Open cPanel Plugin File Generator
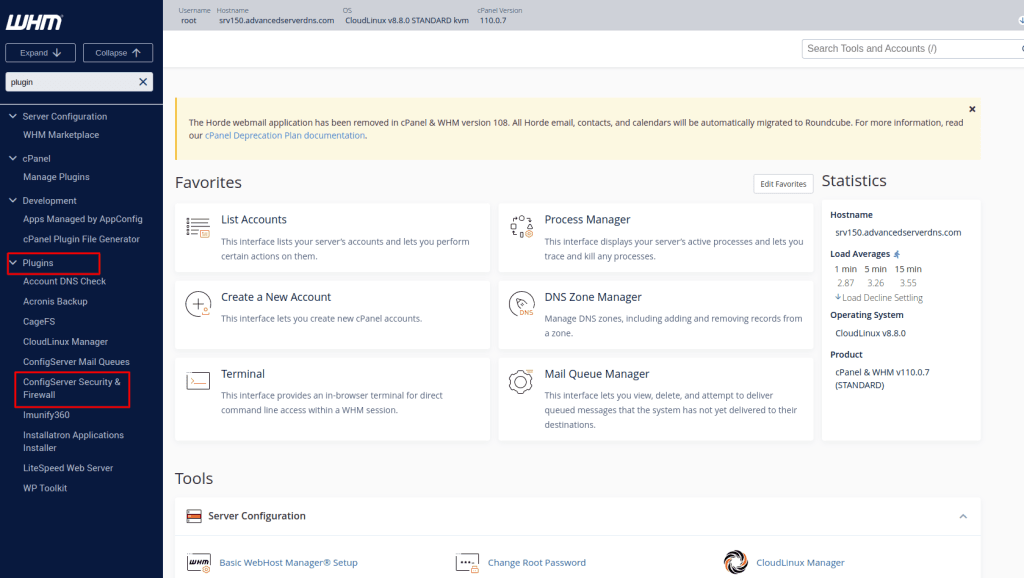Image resolution: width=1024 pixels, height=578 pixels. [81, 239]
